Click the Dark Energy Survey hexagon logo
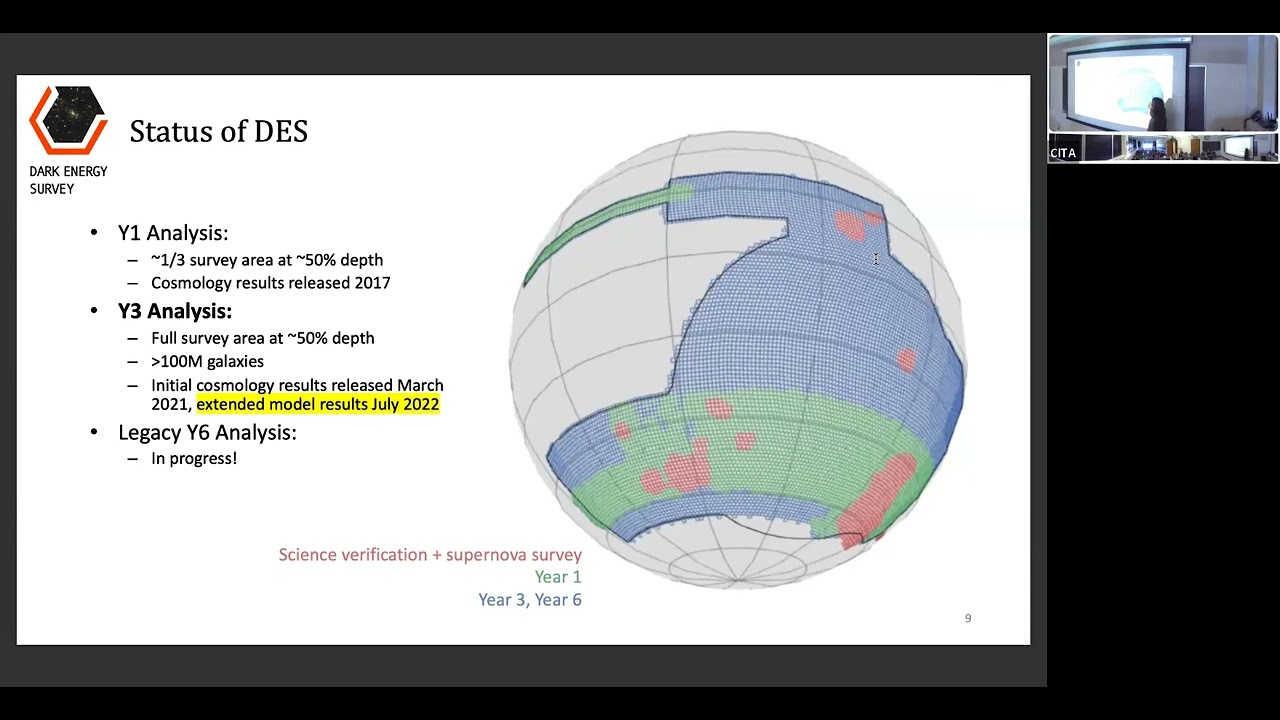This screenshot has height=720, width=1280. click(x=68, y=120)
